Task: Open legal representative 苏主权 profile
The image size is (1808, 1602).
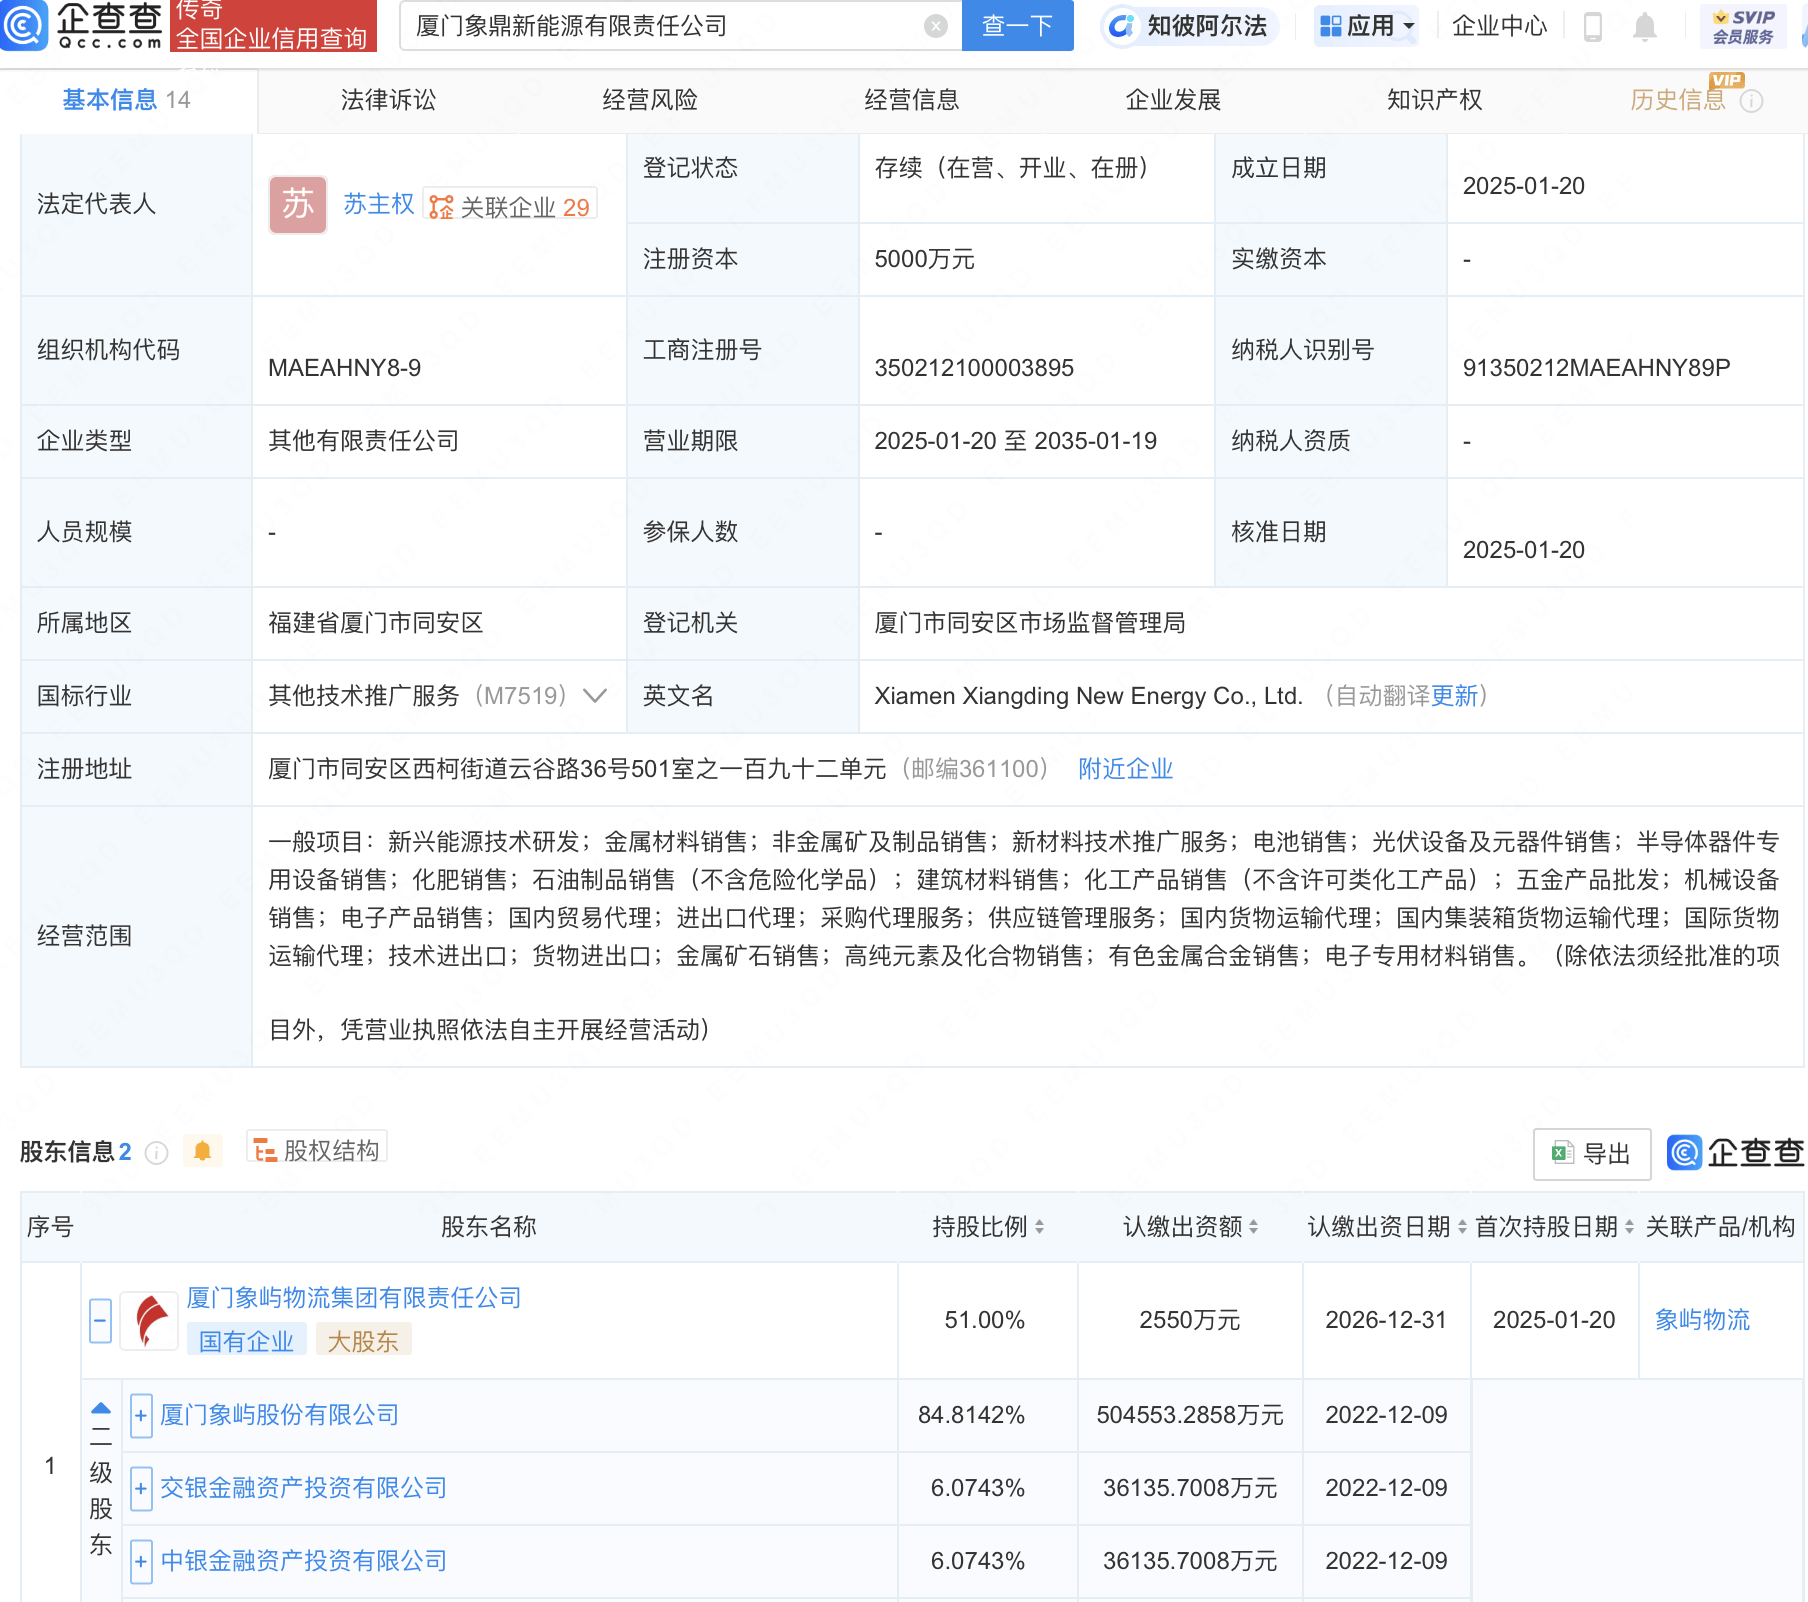Action: [379, 204]
